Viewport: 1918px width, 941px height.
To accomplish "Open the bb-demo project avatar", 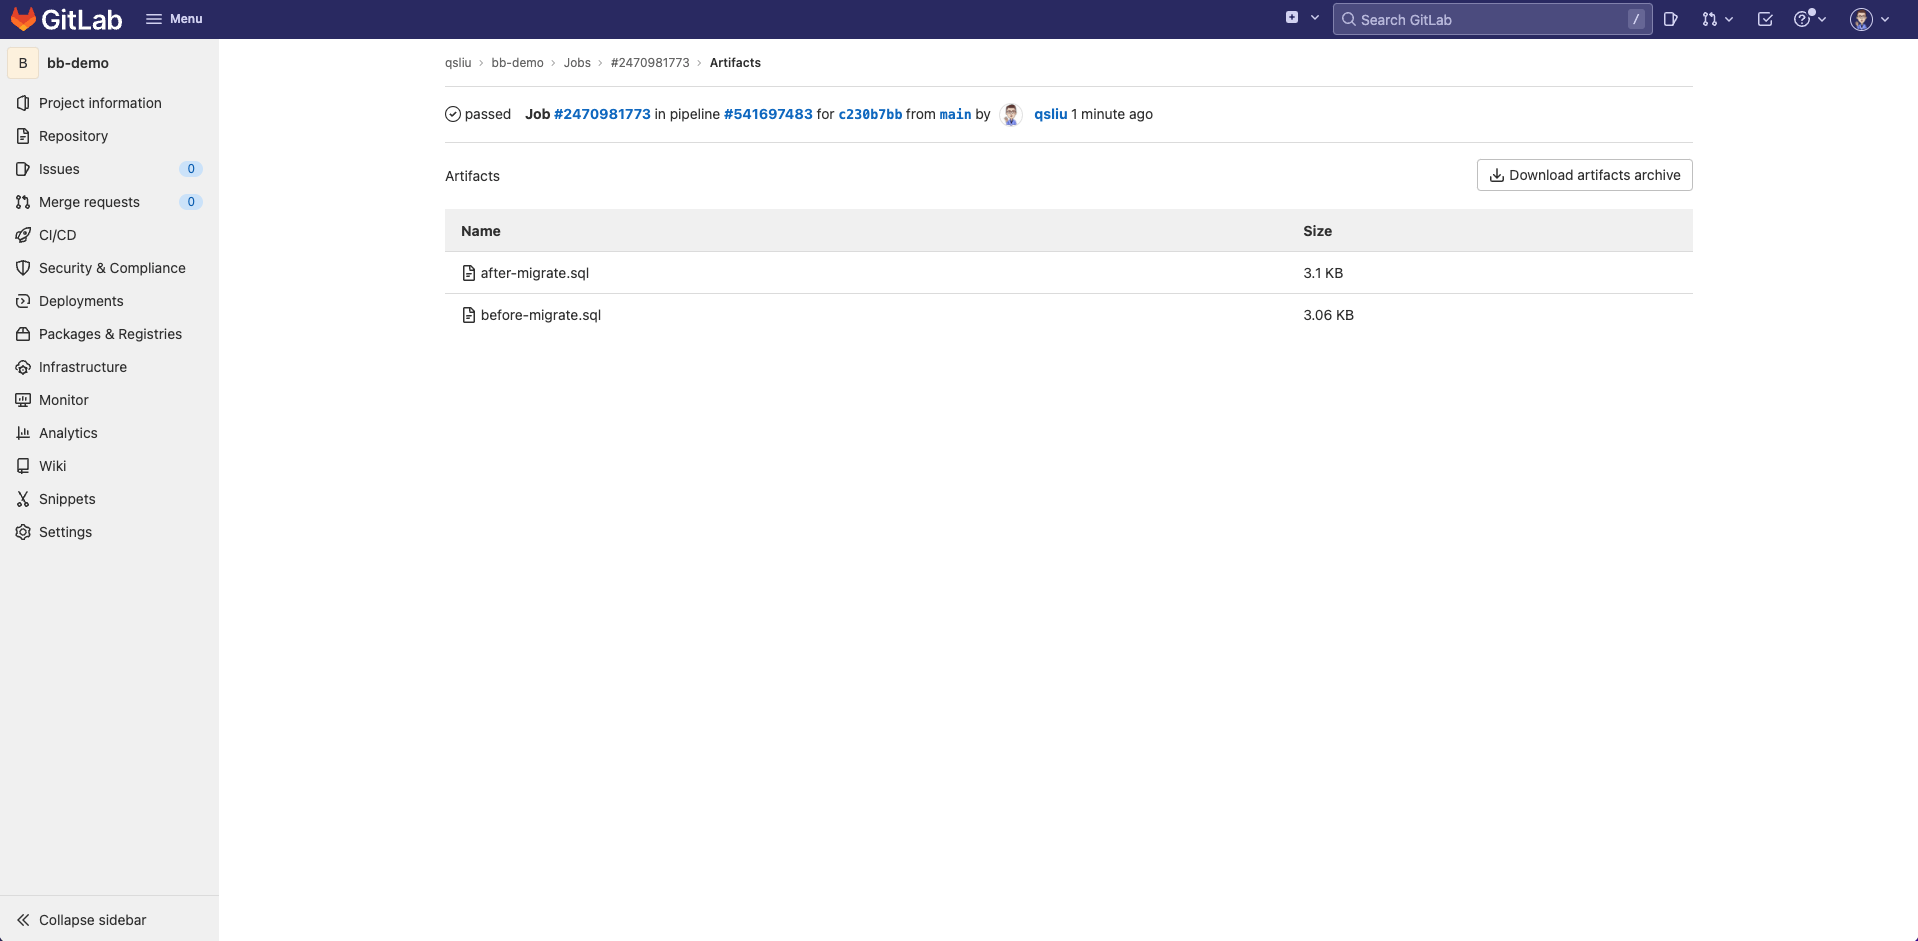I will 23,63.
